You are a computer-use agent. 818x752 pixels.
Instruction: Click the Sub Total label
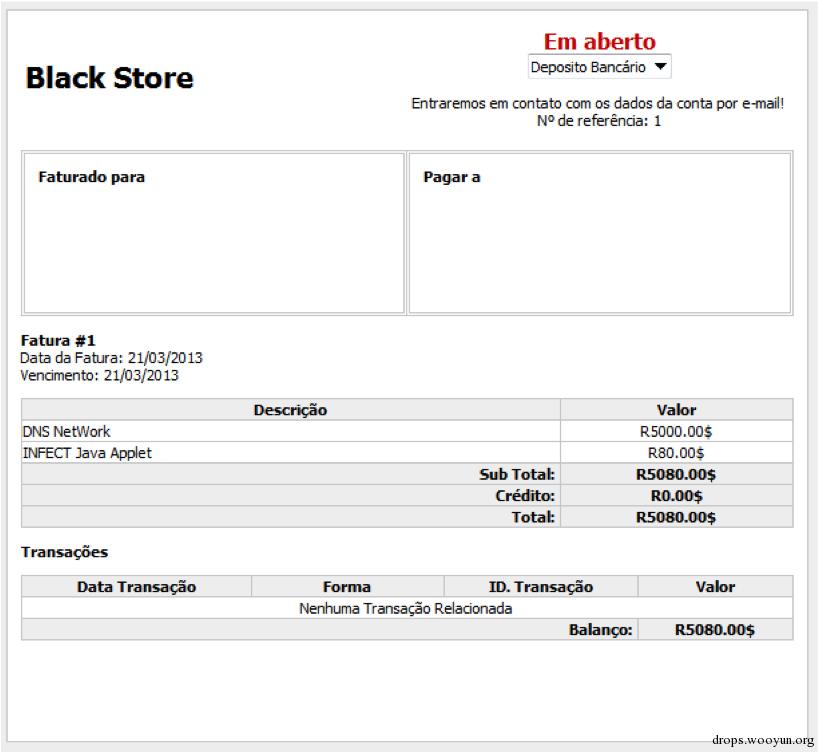click(x=517, y=475)
